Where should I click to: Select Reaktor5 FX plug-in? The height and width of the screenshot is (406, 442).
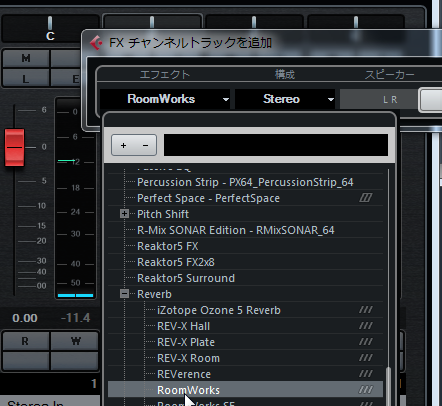pos(168,246)
